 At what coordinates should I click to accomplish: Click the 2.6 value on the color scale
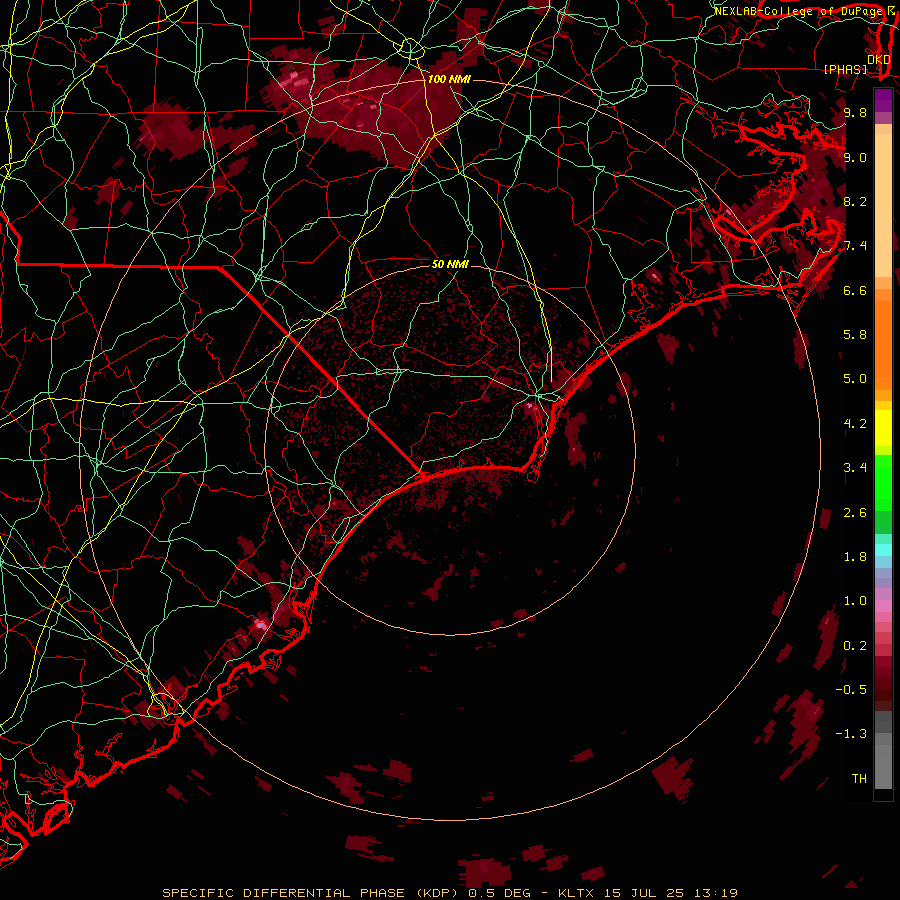coord(855,513)
